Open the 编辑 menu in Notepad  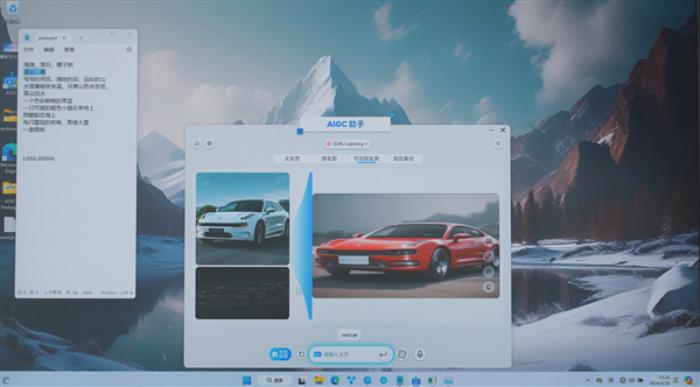[49, 49]
